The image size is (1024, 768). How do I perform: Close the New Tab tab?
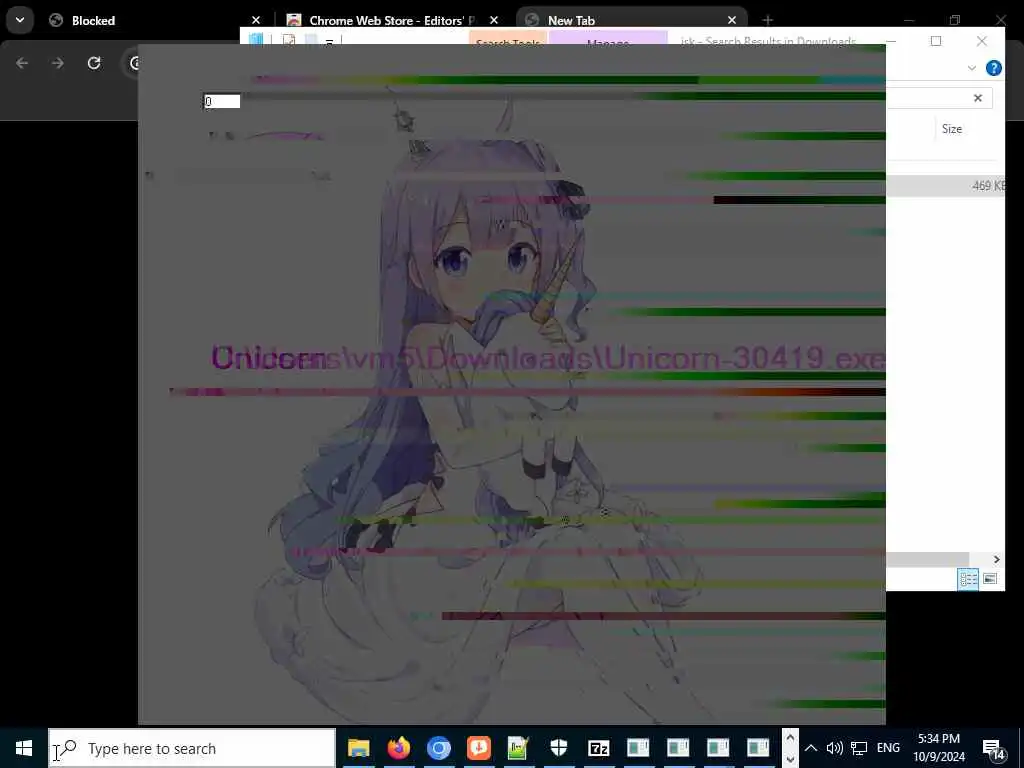732,20
